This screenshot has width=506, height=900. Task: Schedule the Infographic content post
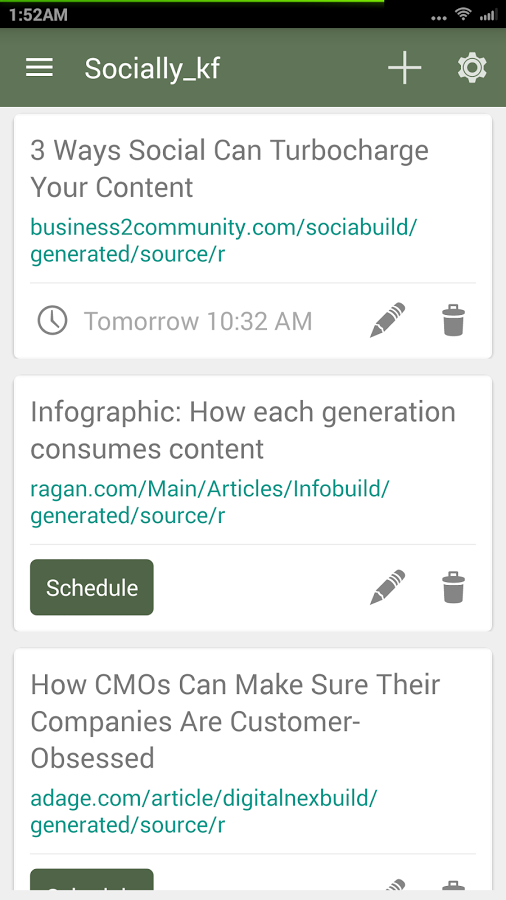[92, 587]
